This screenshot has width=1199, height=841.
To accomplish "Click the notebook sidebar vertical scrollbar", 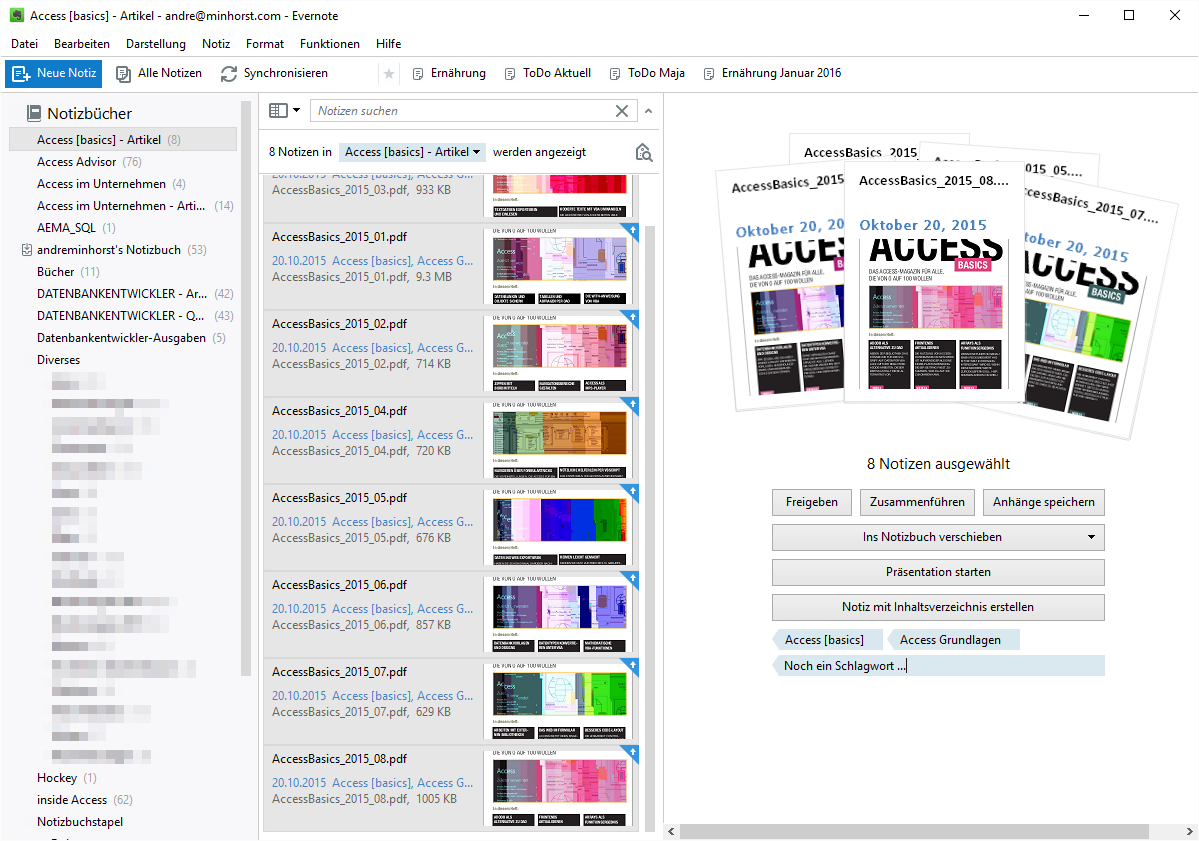I will point(245,388).
